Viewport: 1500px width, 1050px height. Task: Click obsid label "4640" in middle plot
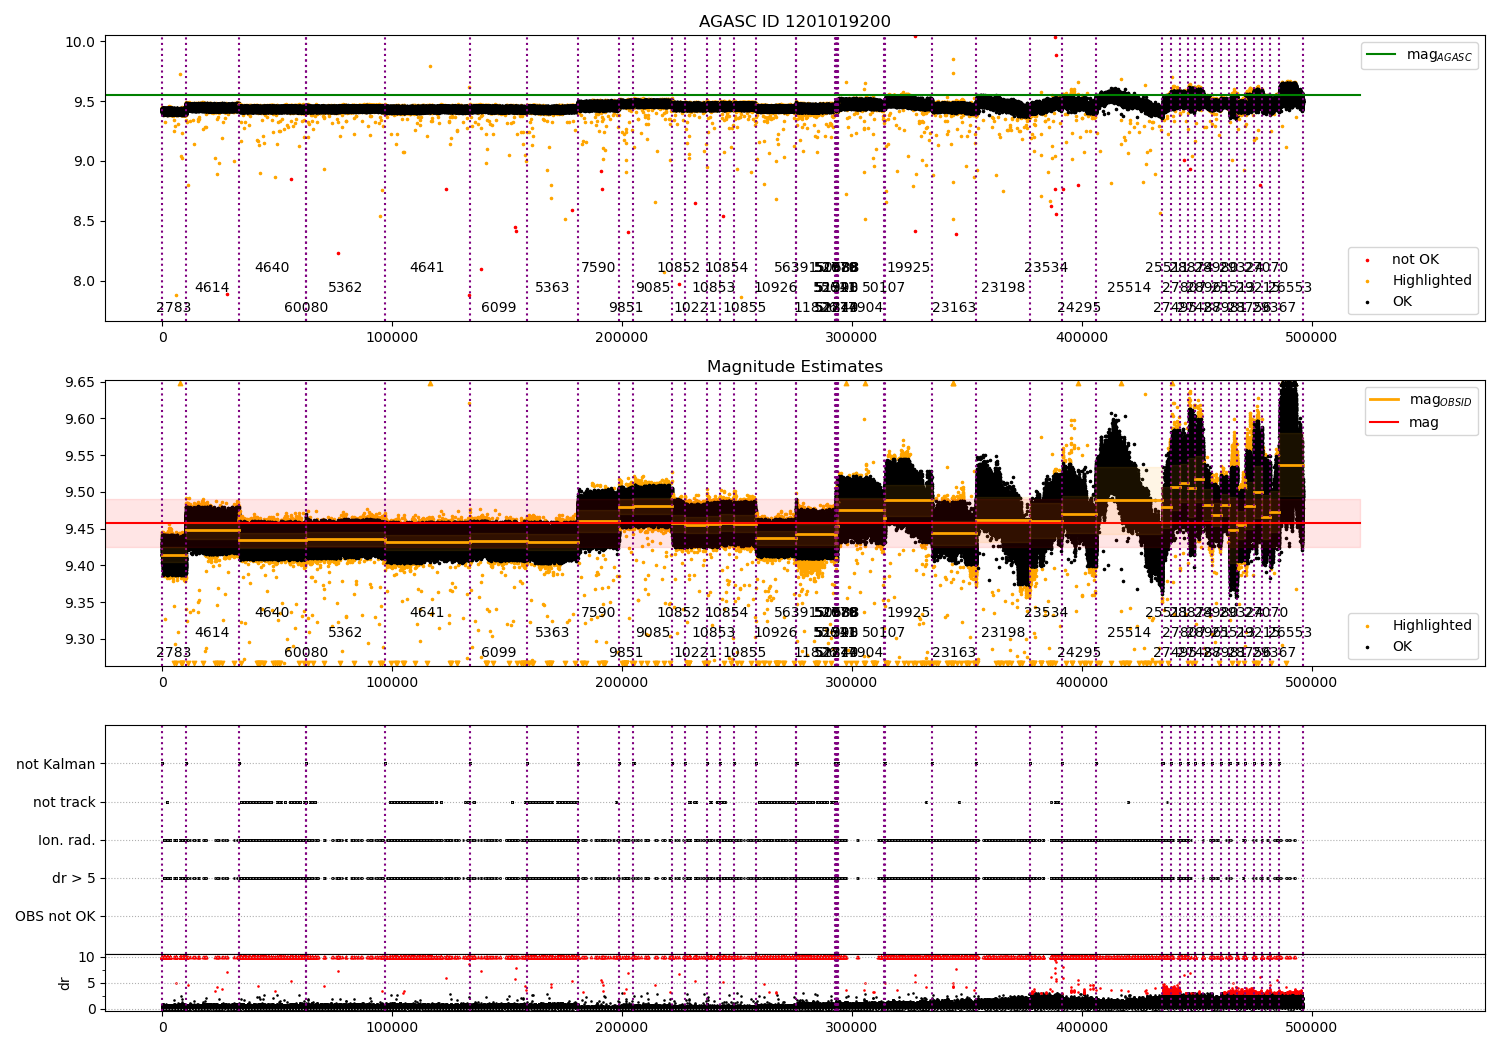(x=272, y=613)
